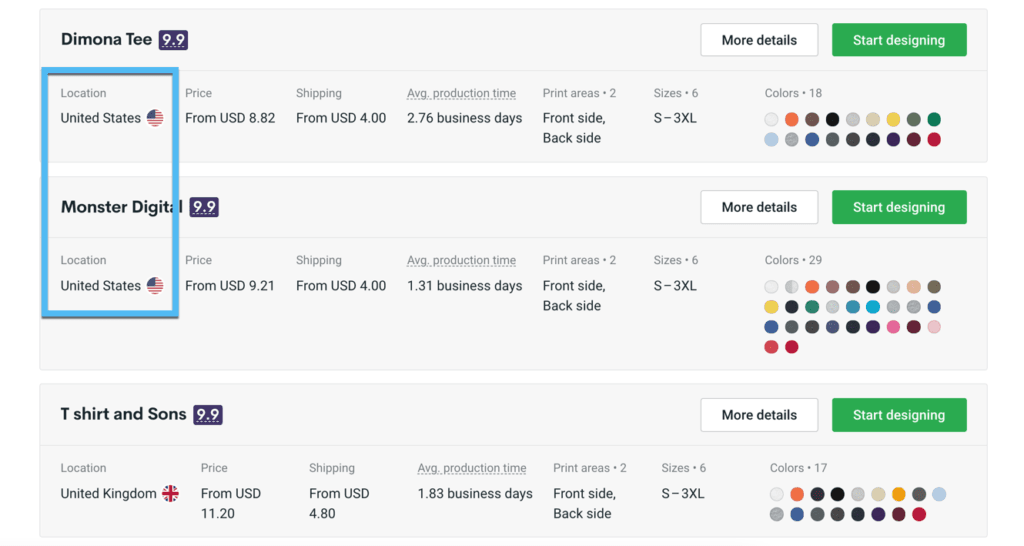Click Dimona Tee's Avg. production time label
Viewport: 1024px width, 546px height.
coord(461,93)
